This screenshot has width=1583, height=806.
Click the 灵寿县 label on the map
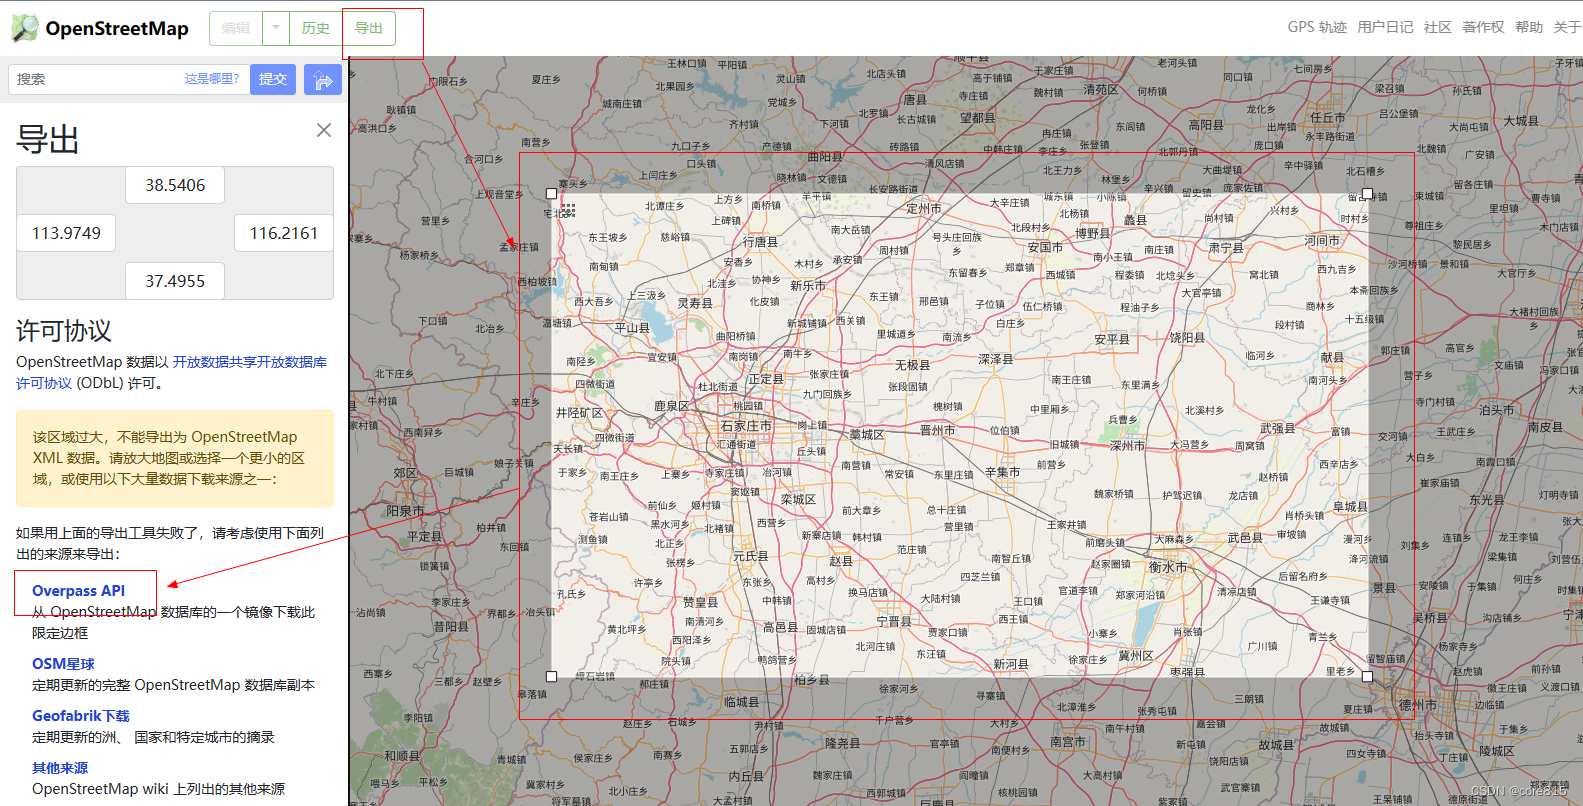[695, 303]
